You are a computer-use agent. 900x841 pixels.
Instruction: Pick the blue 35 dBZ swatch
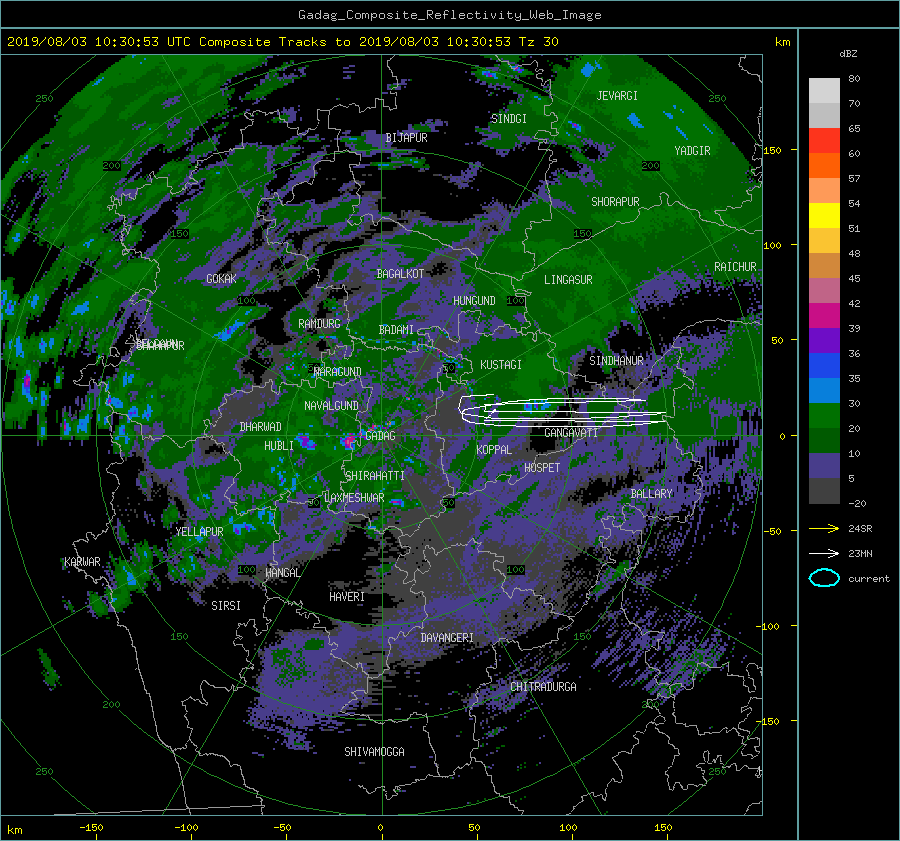click(x=824, y=365)
